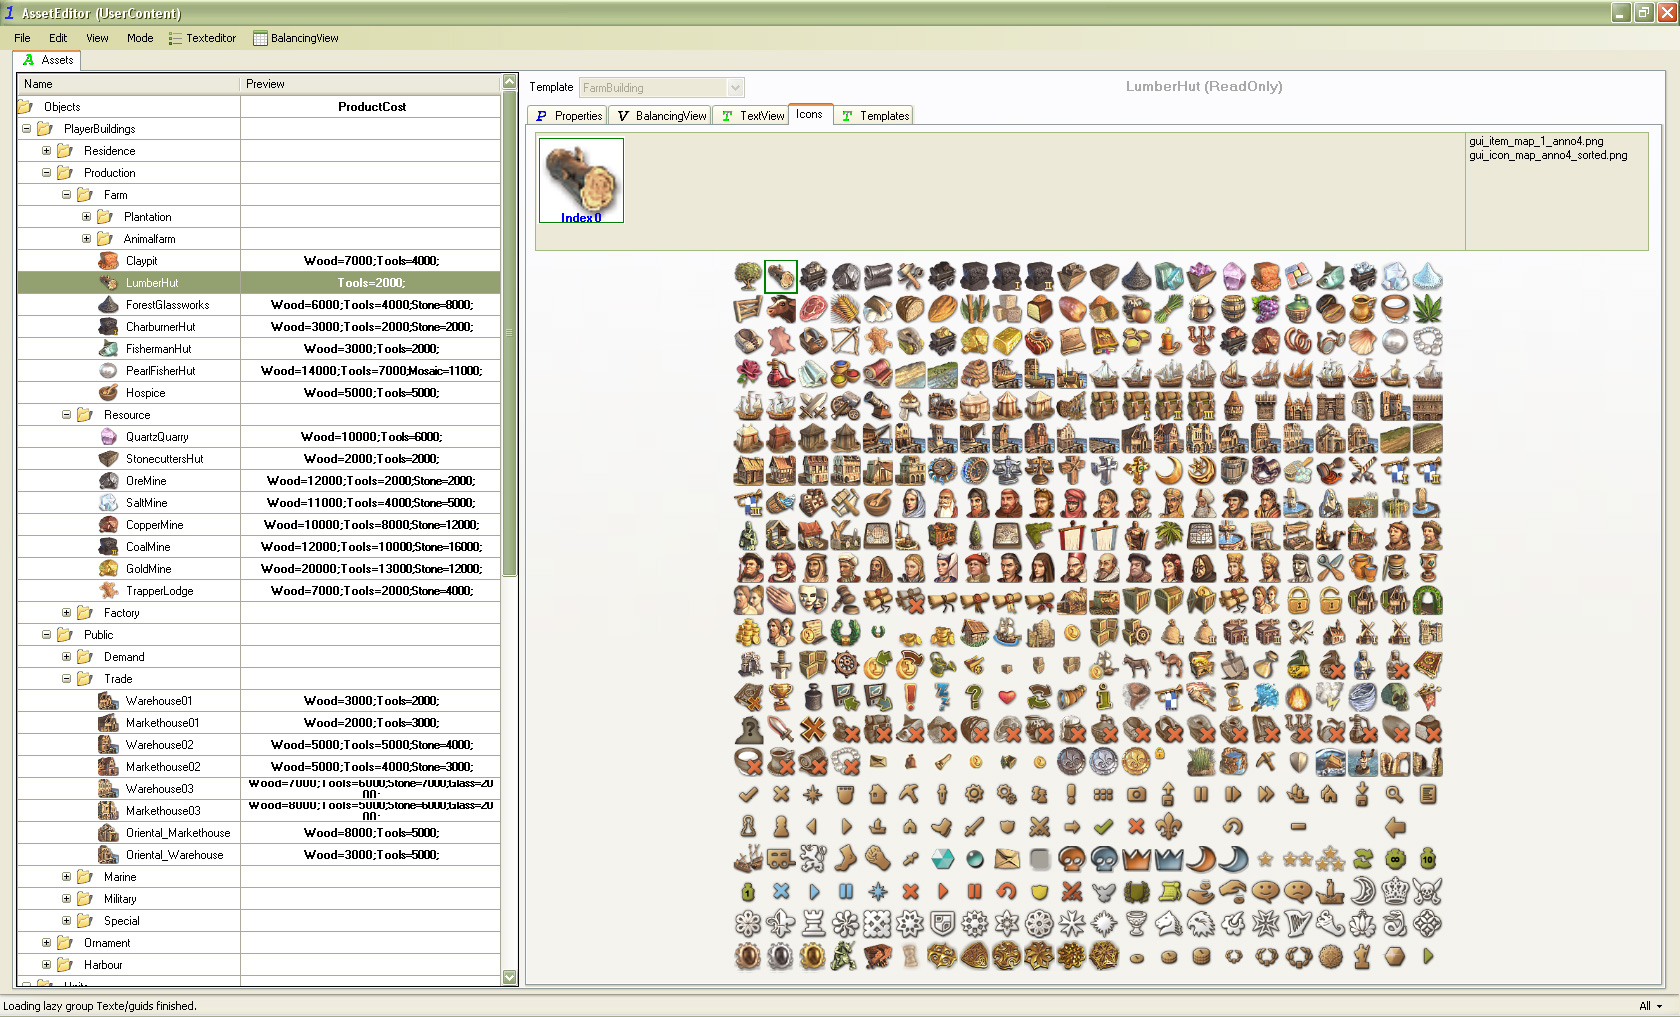Screen dimensions: 1680x1017
Task: Expand the Animalfarm folder
Action: tap(87, 239)
